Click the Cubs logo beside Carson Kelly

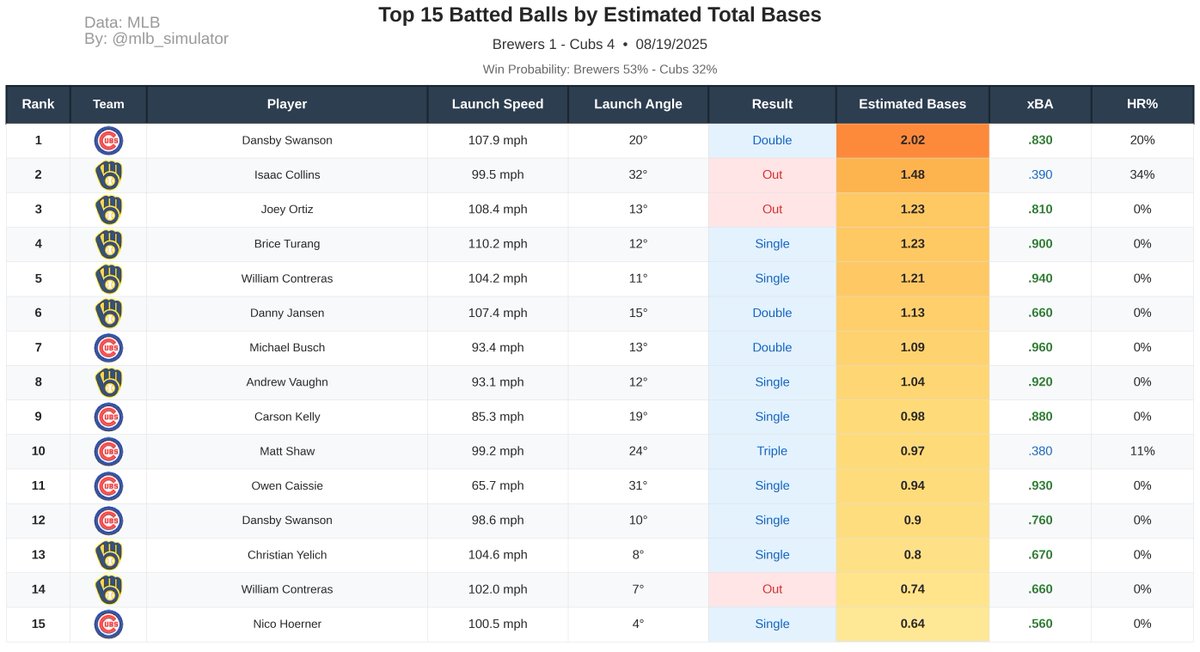108,416
